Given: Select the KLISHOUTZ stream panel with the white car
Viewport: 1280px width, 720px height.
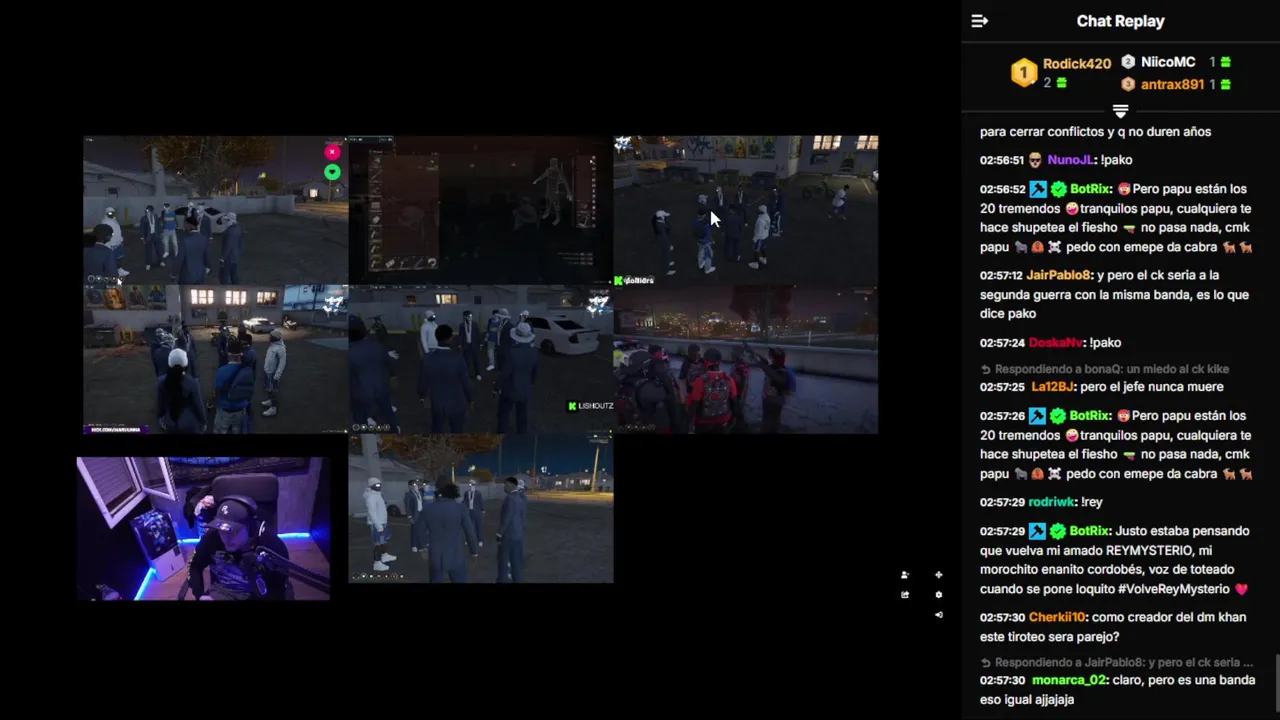Looking at the screenshot, I should [x=481, y=359].
